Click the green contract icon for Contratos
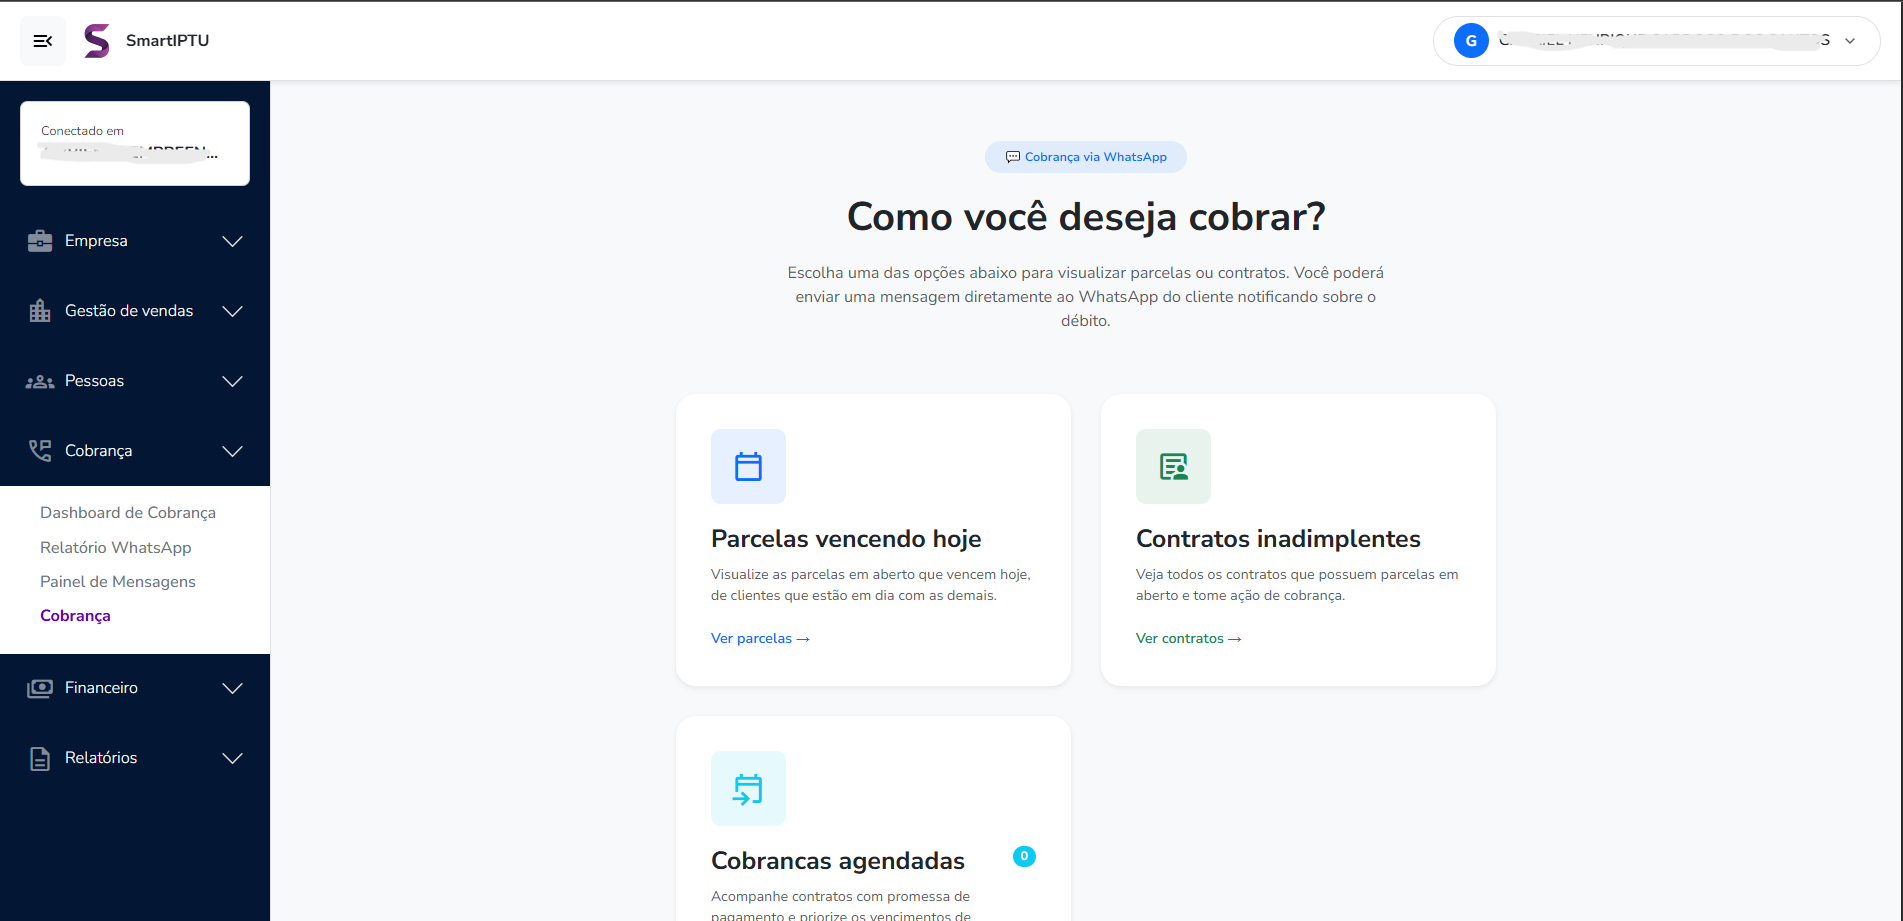This screenshot has height=921, width=1903. click(1173, 466)
